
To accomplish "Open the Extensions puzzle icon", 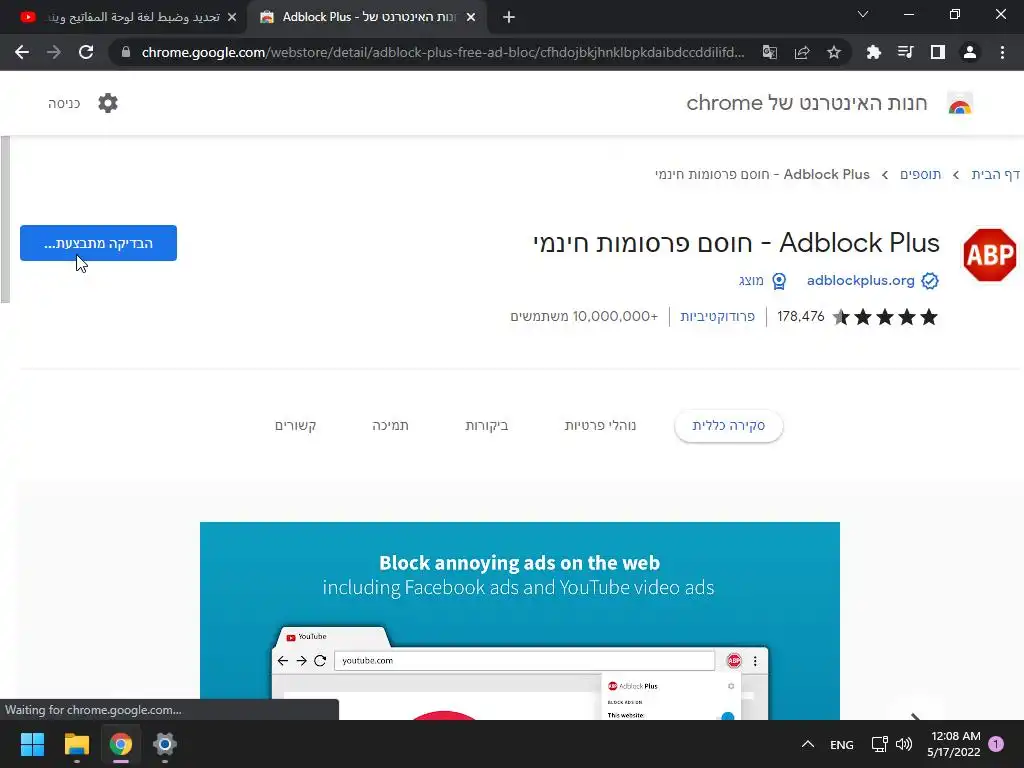I will tap(874, 52).
